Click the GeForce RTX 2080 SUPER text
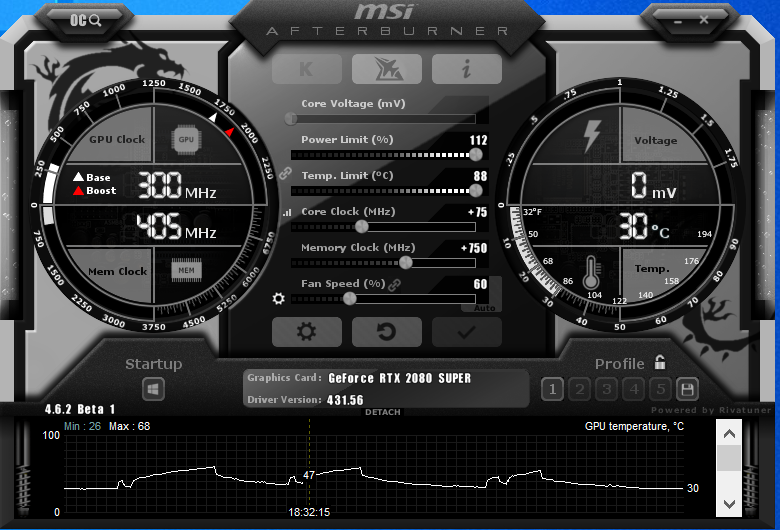Viewport: 780px width, 530px height. tap(399, 378)
